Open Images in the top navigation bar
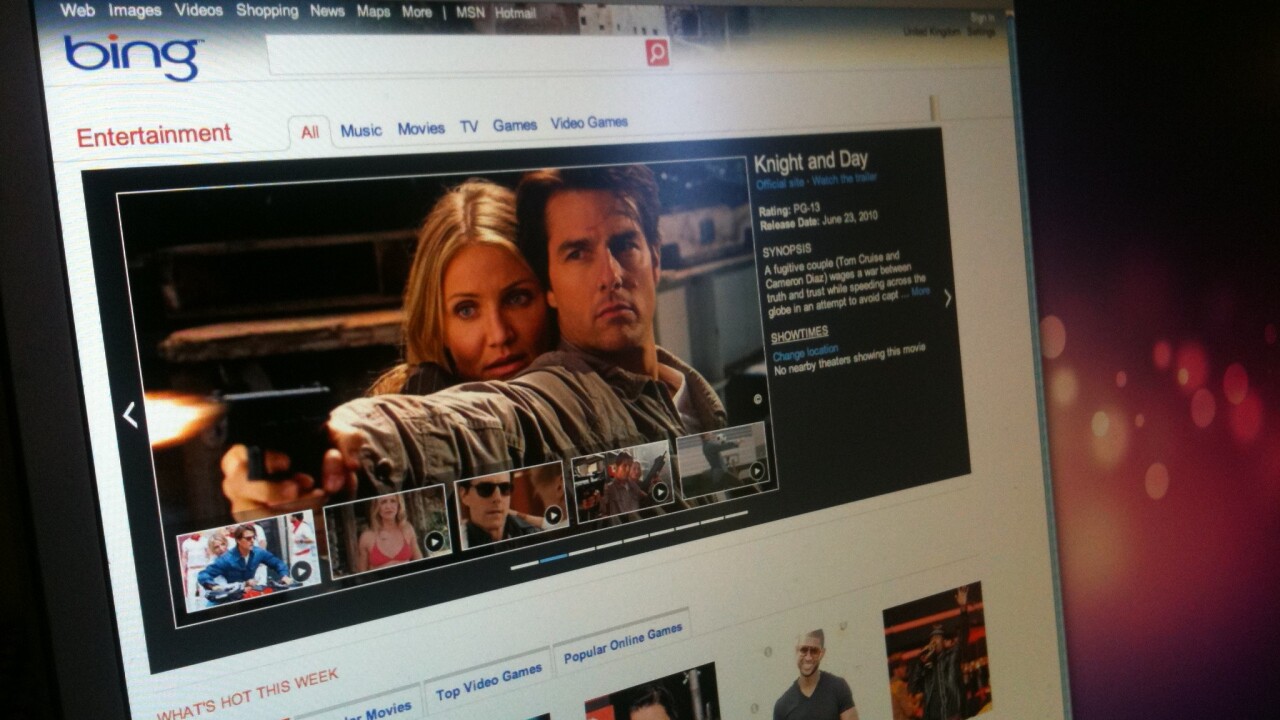This screenshot has height=720, width=1280. 134,10
